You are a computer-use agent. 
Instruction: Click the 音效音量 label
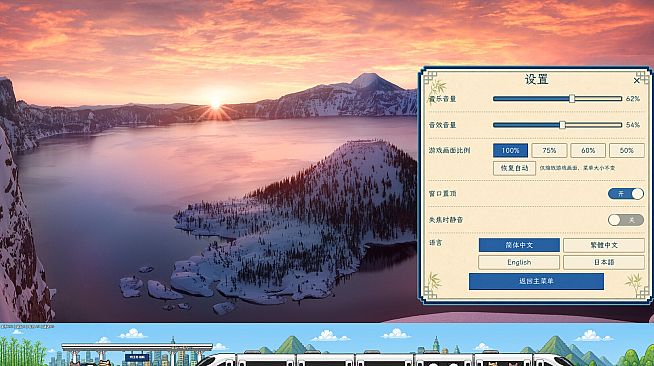click(443, 125)
